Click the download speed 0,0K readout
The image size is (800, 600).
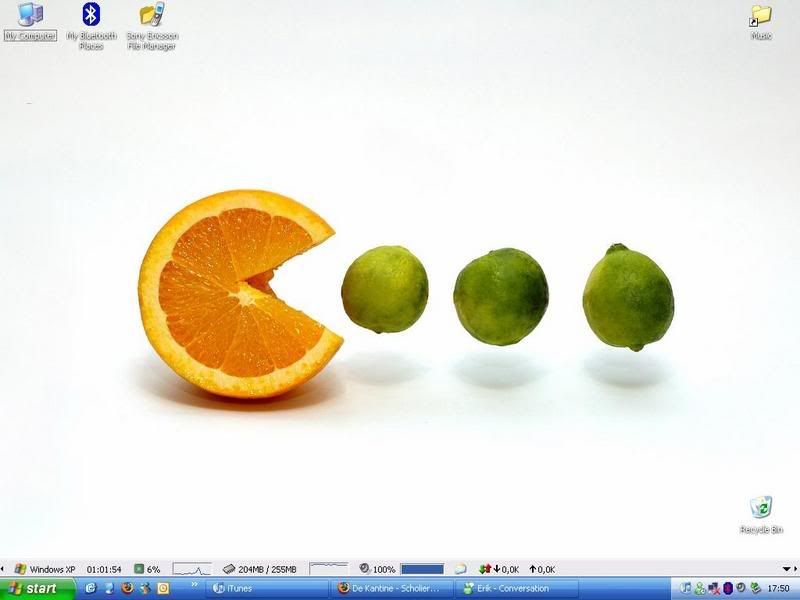[x=506, y=569]
